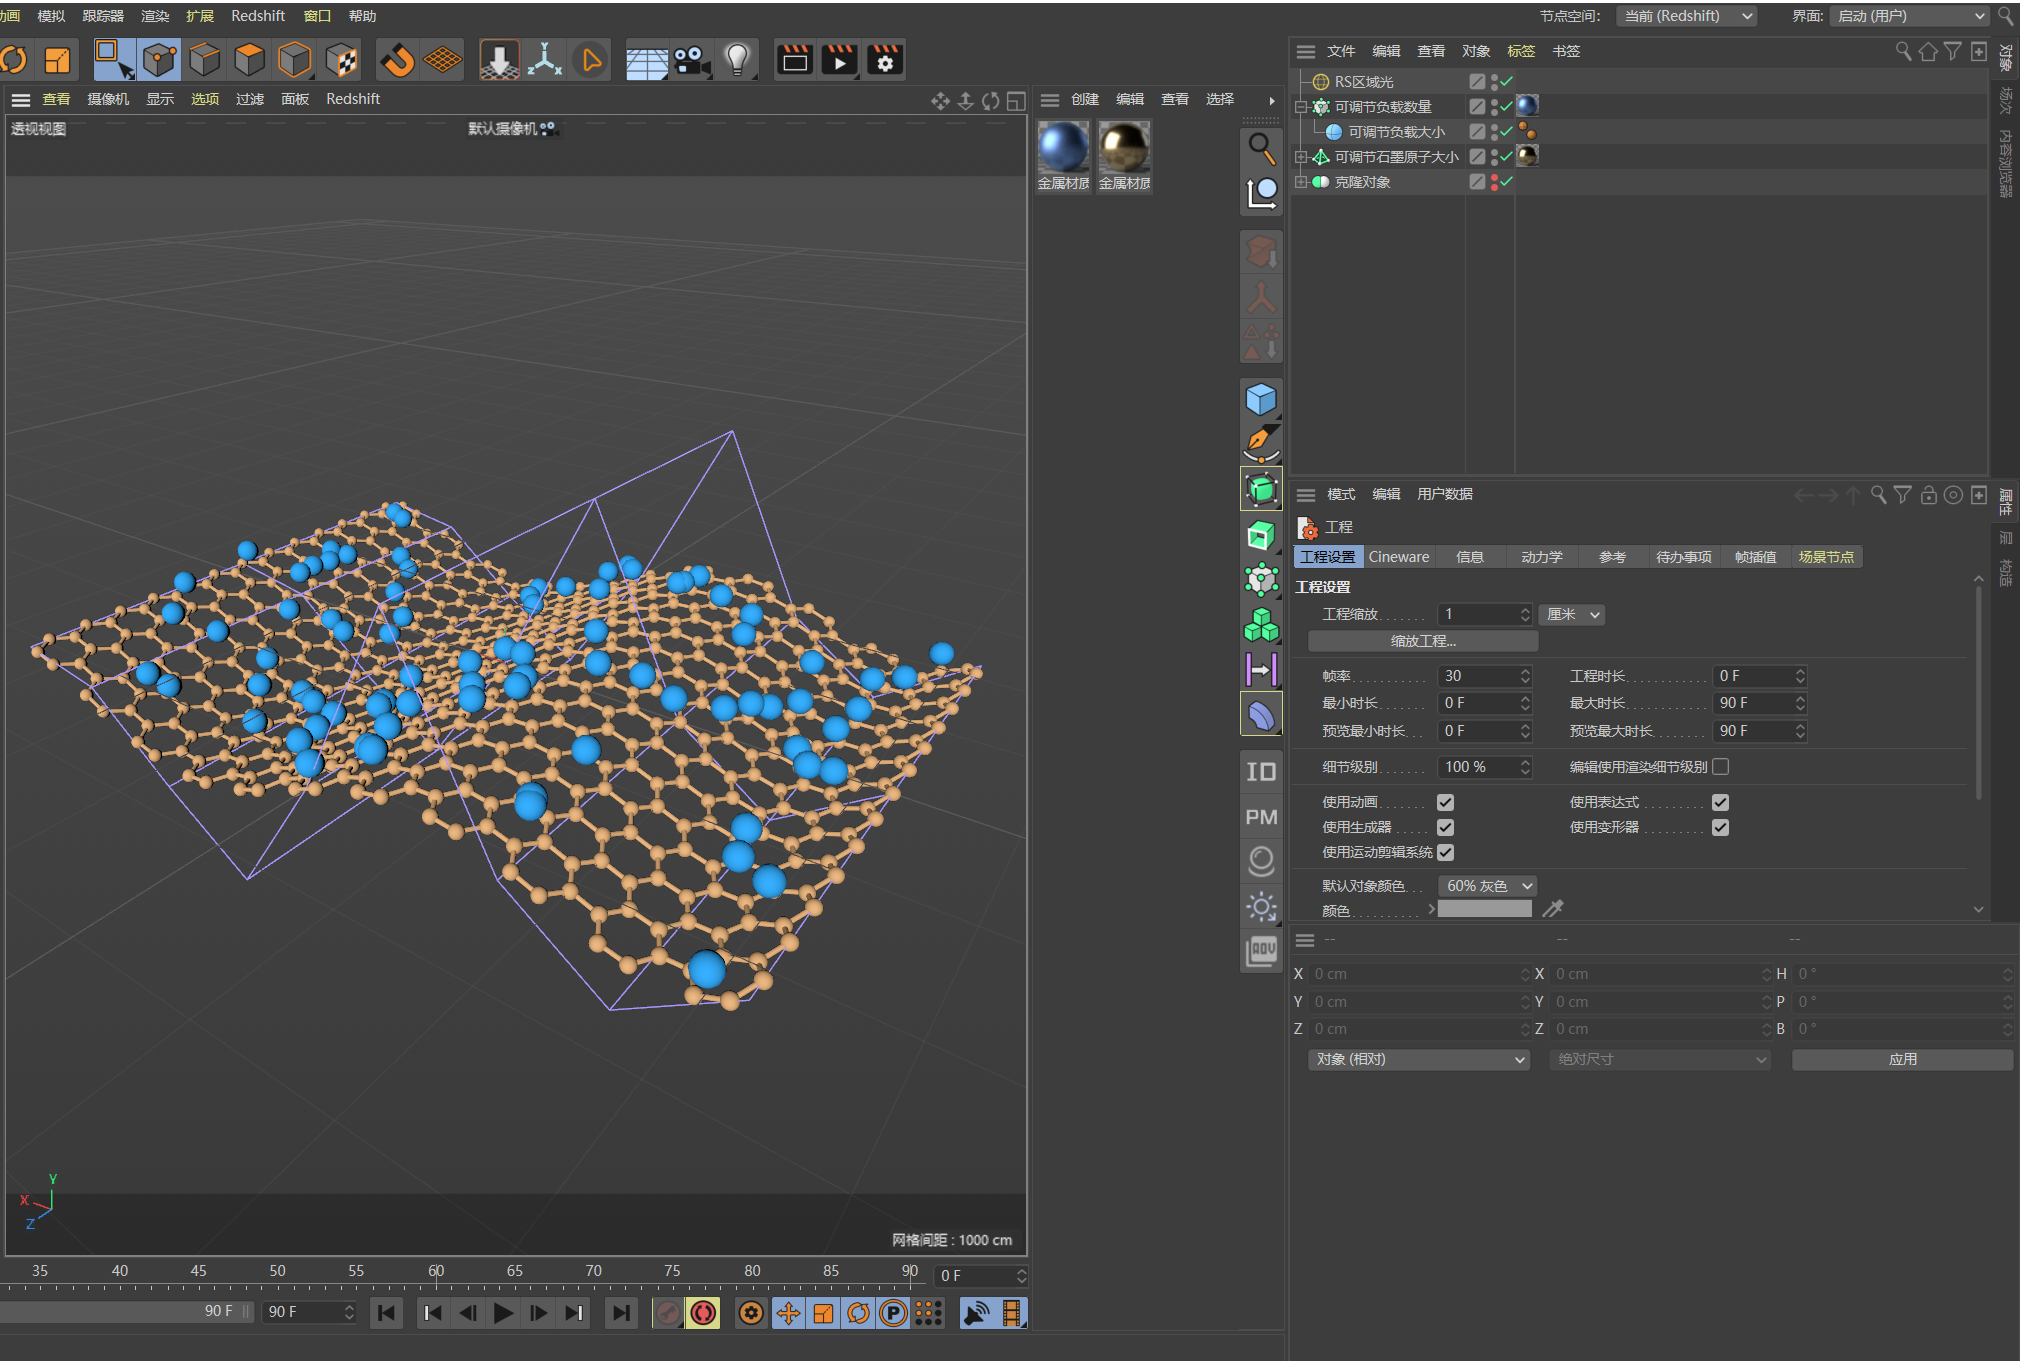This screenshot has width=2020, height=1361.
Task: Open the node space Redshift dropdown
Action: [x=1686, y=16]
